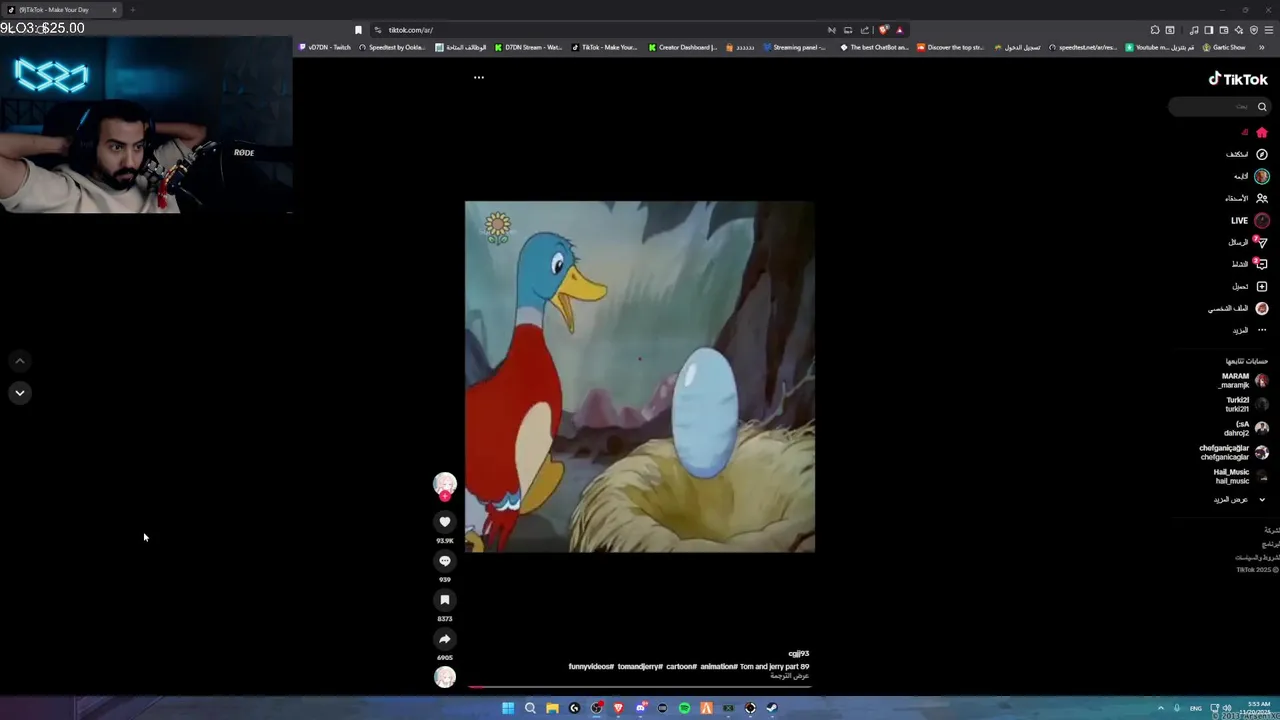This screenshot has height=720, width=1280.
Task: Open the Speedtest by Ookla bookmark
Action: click(392, 47)
